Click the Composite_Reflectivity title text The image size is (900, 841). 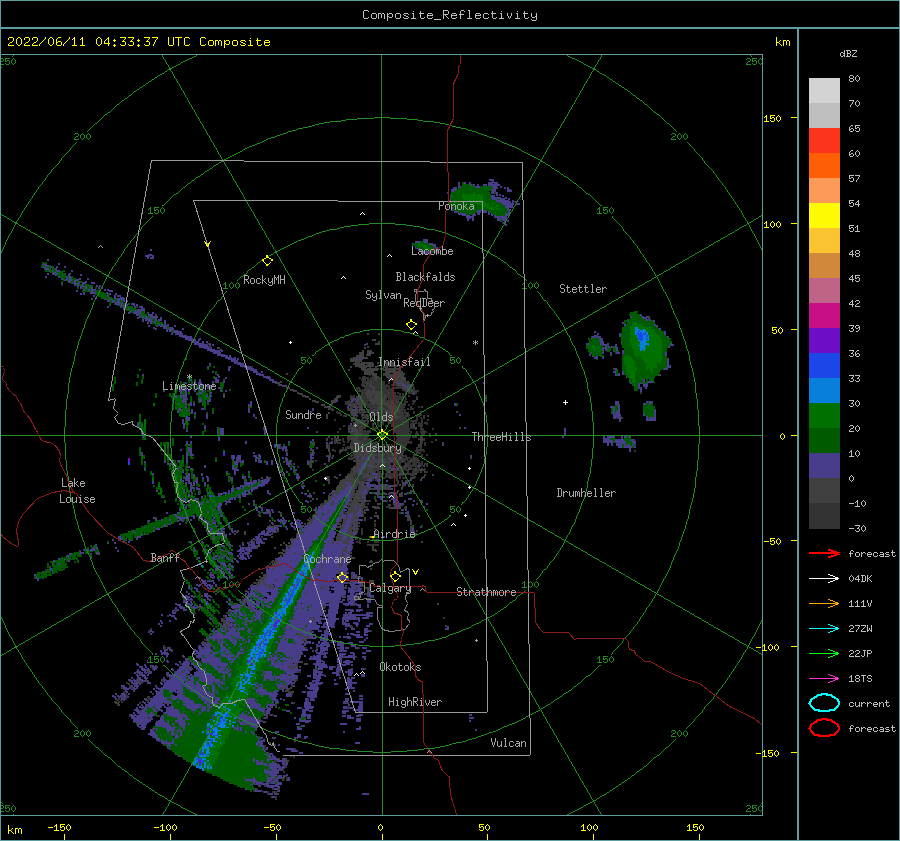pos(450,15)
